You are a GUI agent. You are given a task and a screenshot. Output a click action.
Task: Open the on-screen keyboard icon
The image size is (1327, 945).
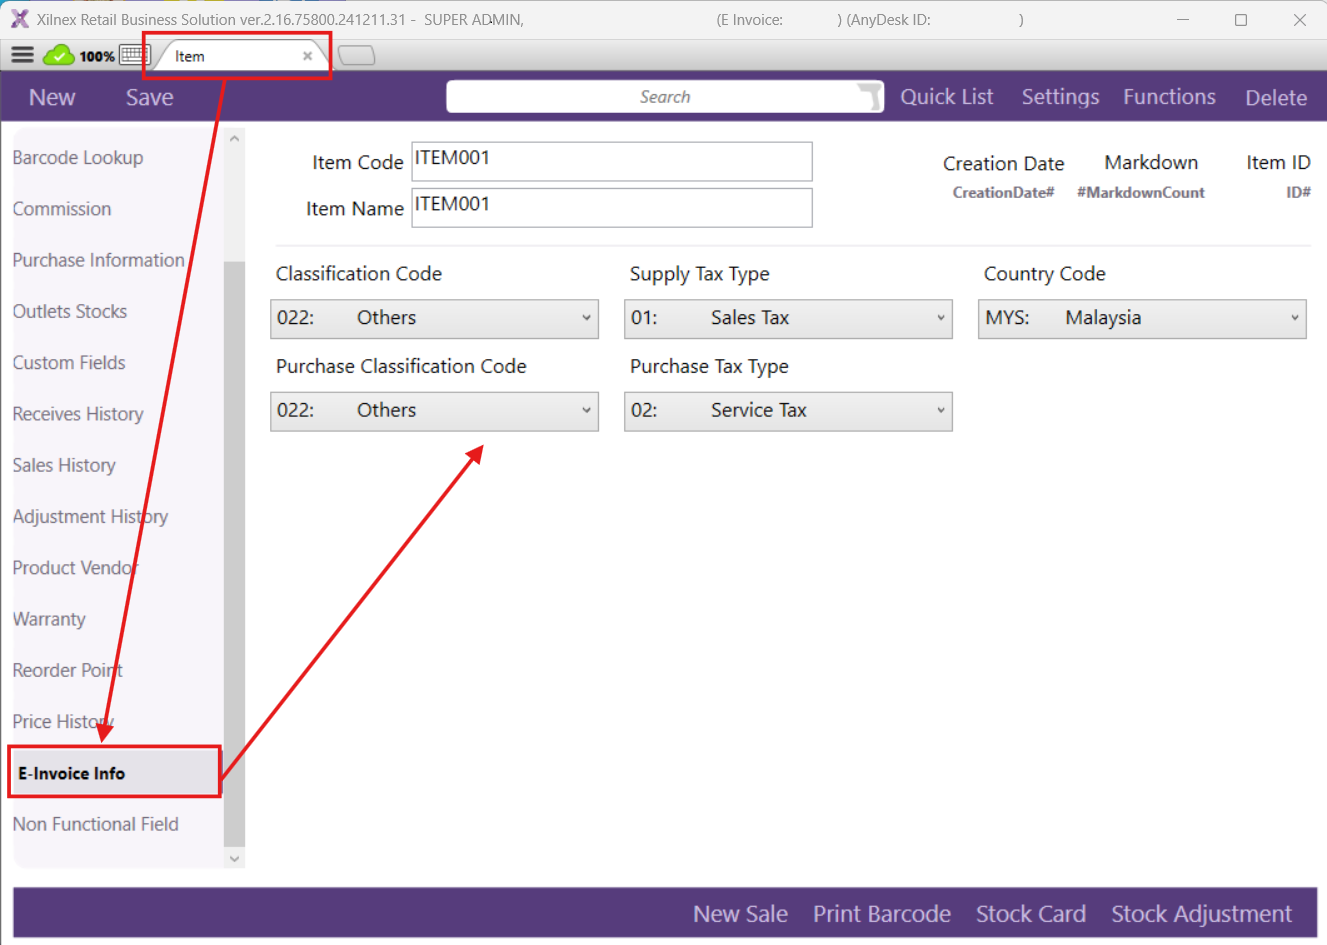pyautogui.click(x=133, y=55)
